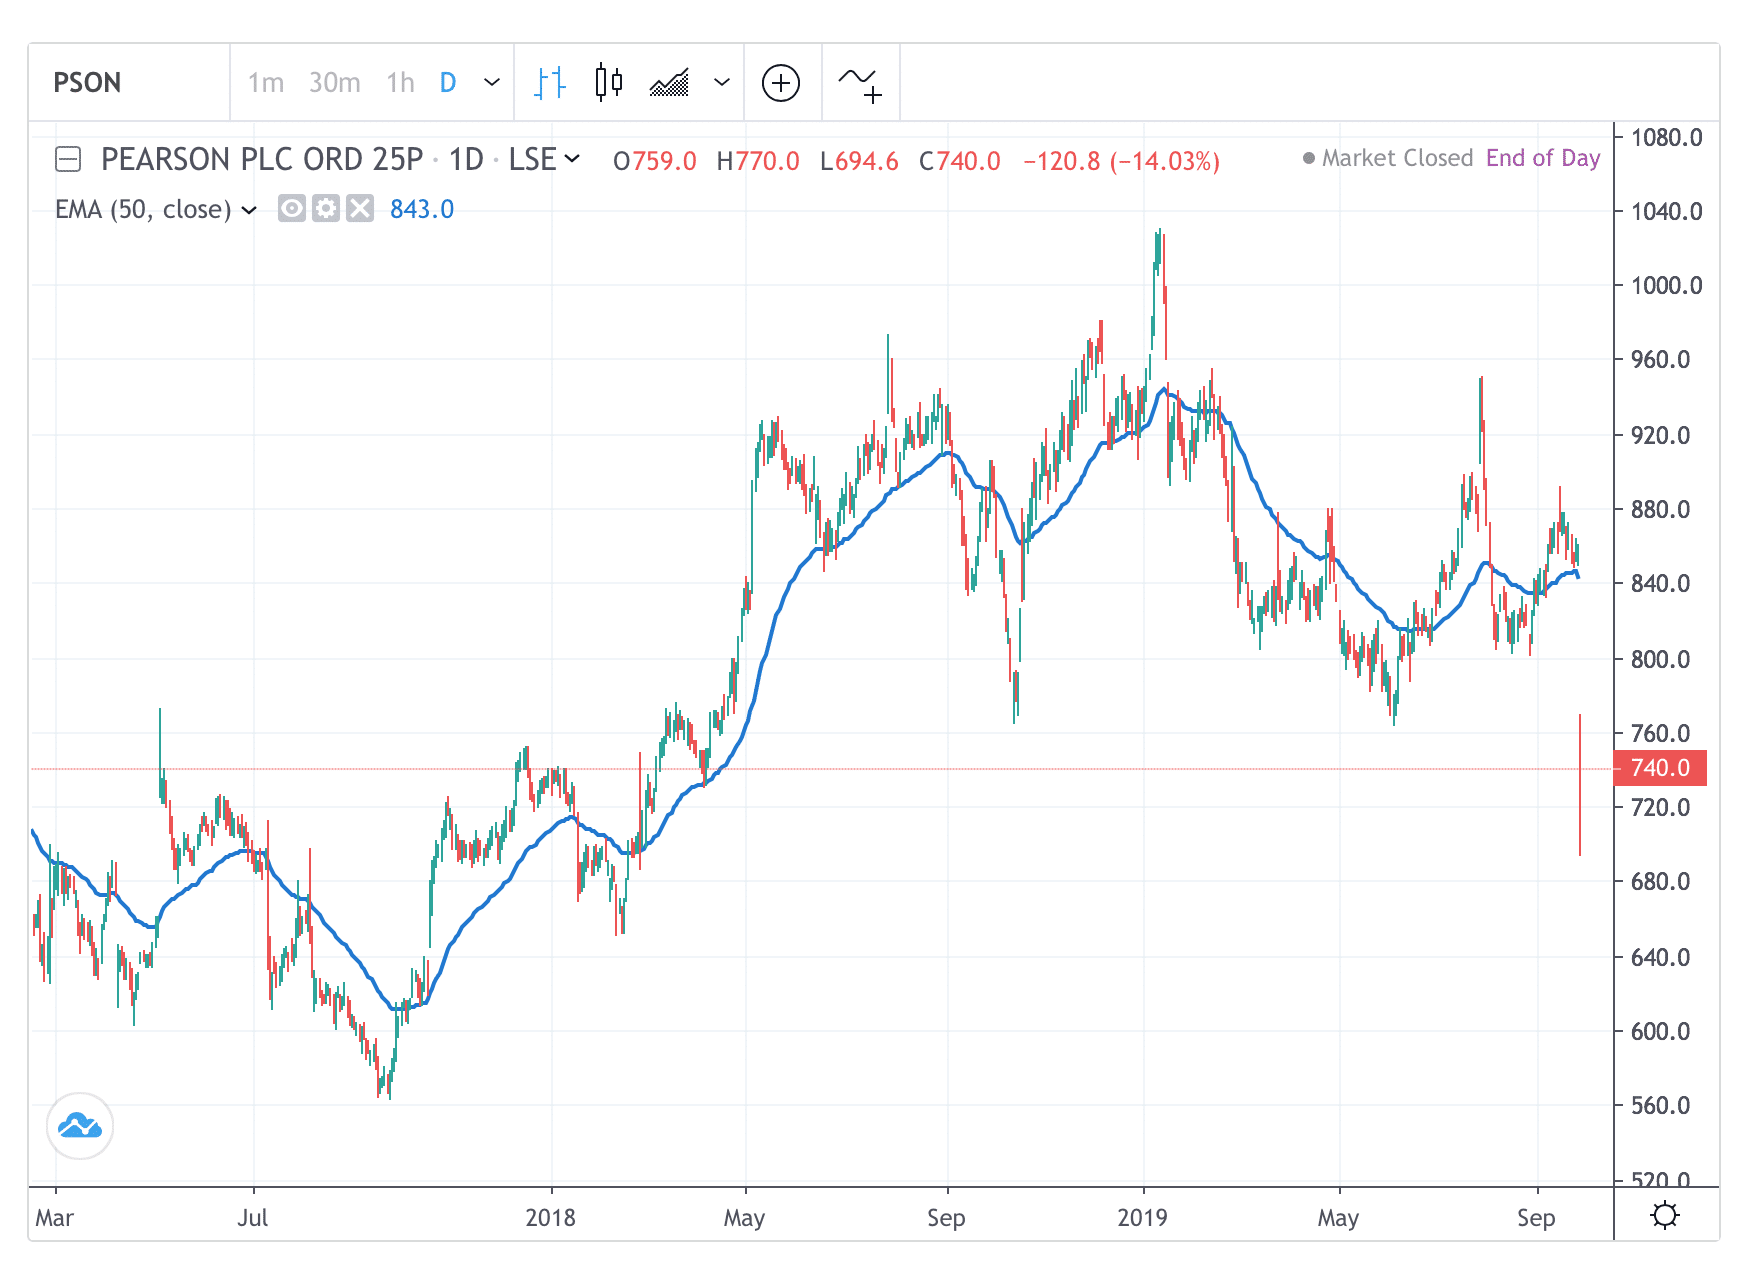1754x1274 pixels.
Task: Click the open value O759.0
Action: pos(654,161)
